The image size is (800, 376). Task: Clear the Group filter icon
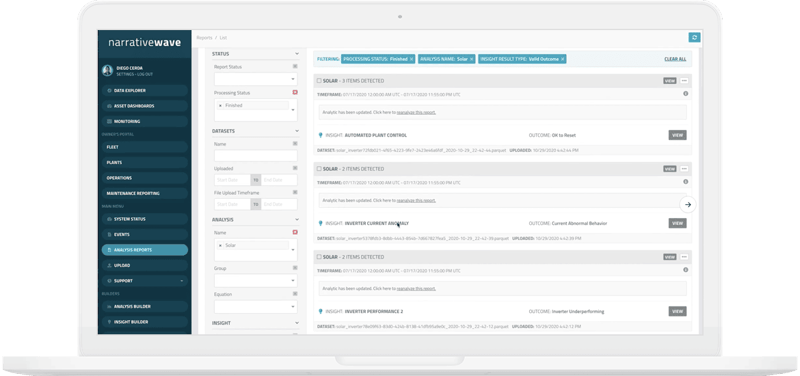(295, 268)
